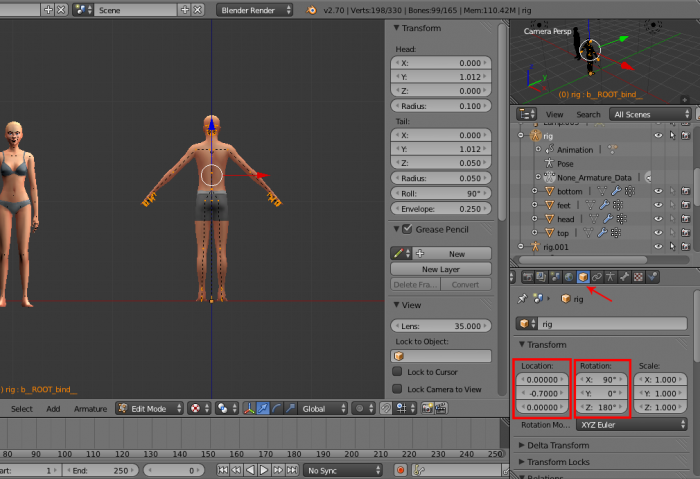The width and height of the screenshot is (700, 479).
Task: Open the Render properties camera icon
Action: coord(526,276)
